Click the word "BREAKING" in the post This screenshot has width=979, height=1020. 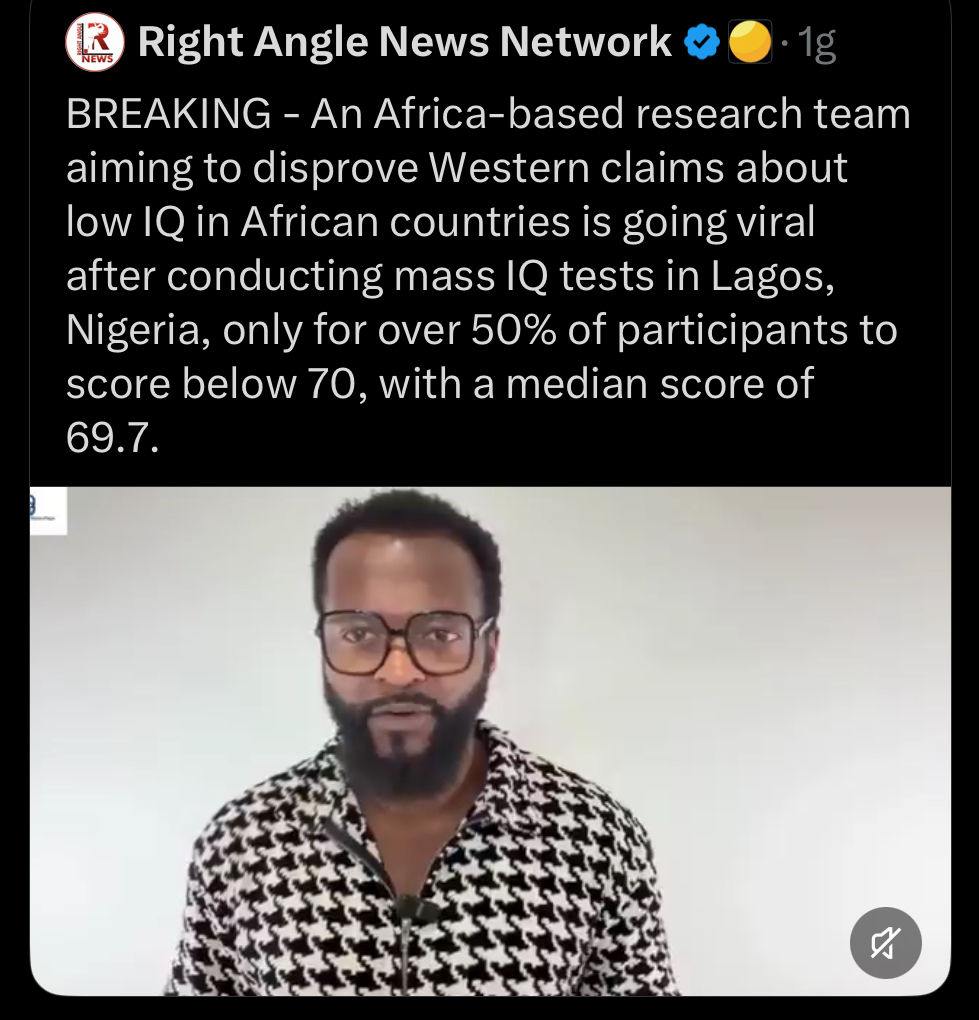tap(168, 116)
